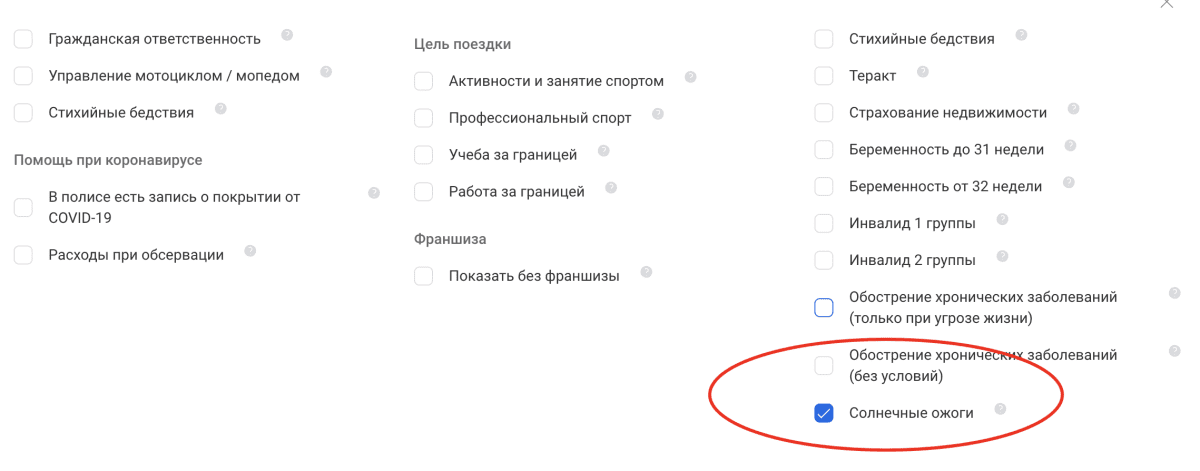Show info for Теракт option
The width and height of the screenshot is (1200, 471).
pyautogui.click(x=923, y=72)
